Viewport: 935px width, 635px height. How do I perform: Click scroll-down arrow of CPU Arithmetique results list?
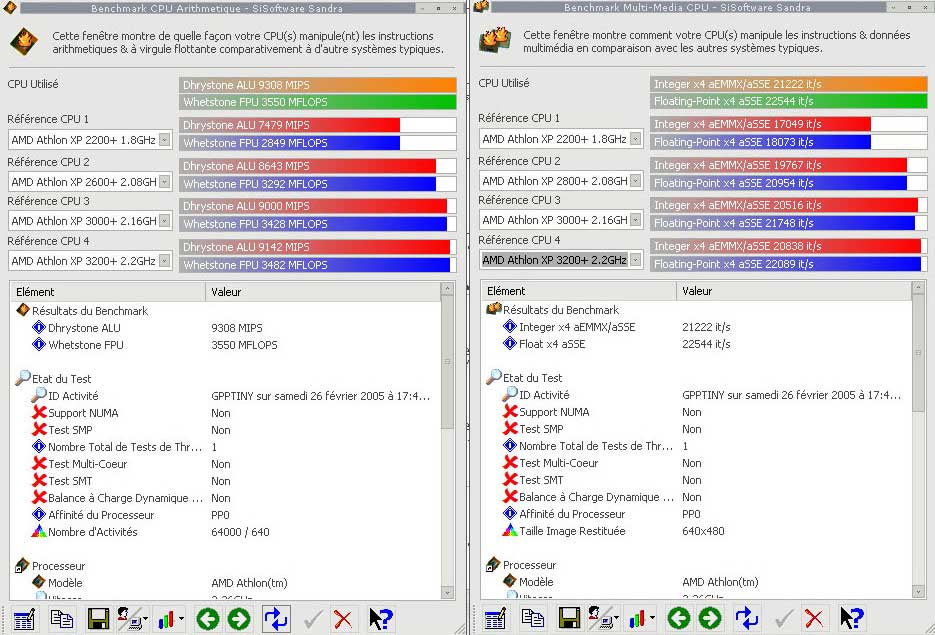coord(448,593)
